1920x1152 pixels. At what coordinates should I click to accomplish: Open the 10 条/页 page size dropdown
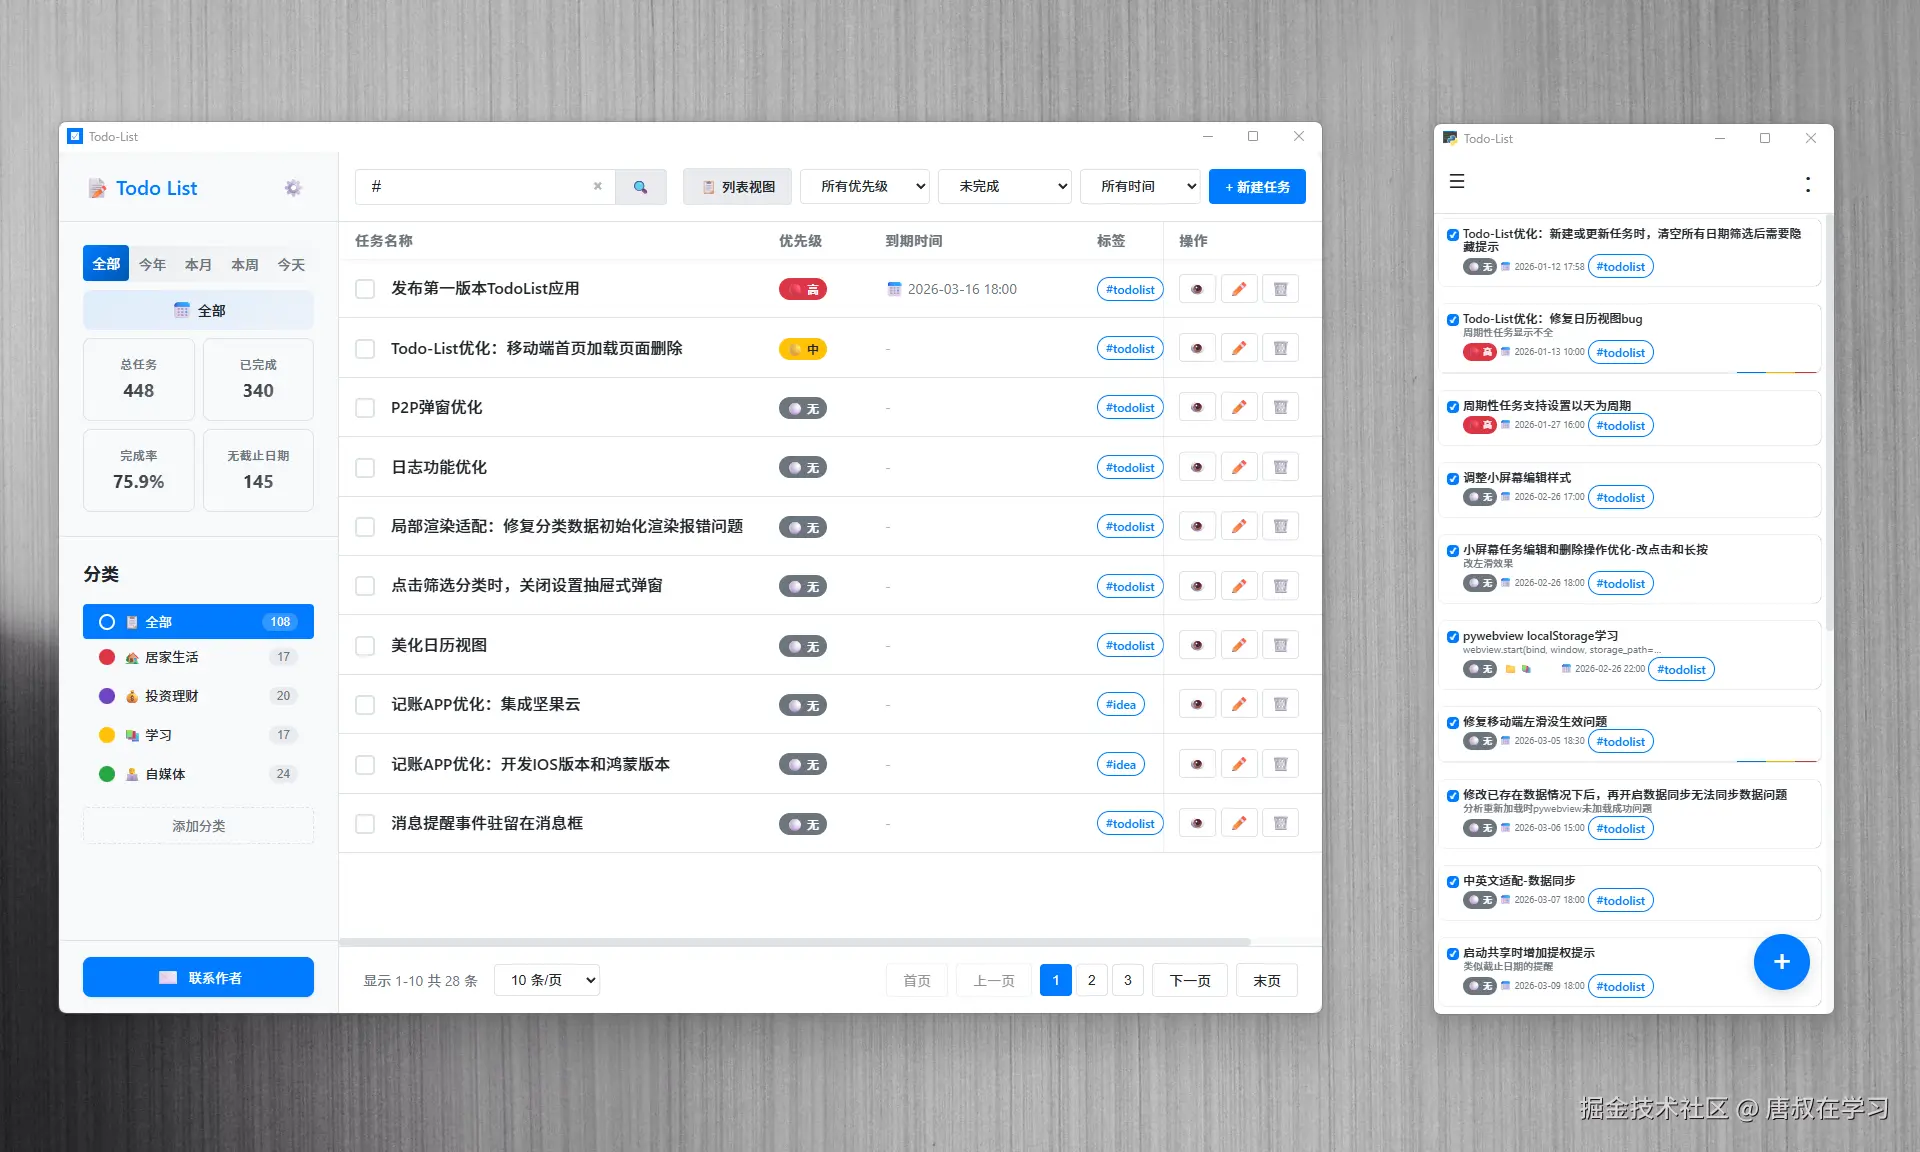547,980
